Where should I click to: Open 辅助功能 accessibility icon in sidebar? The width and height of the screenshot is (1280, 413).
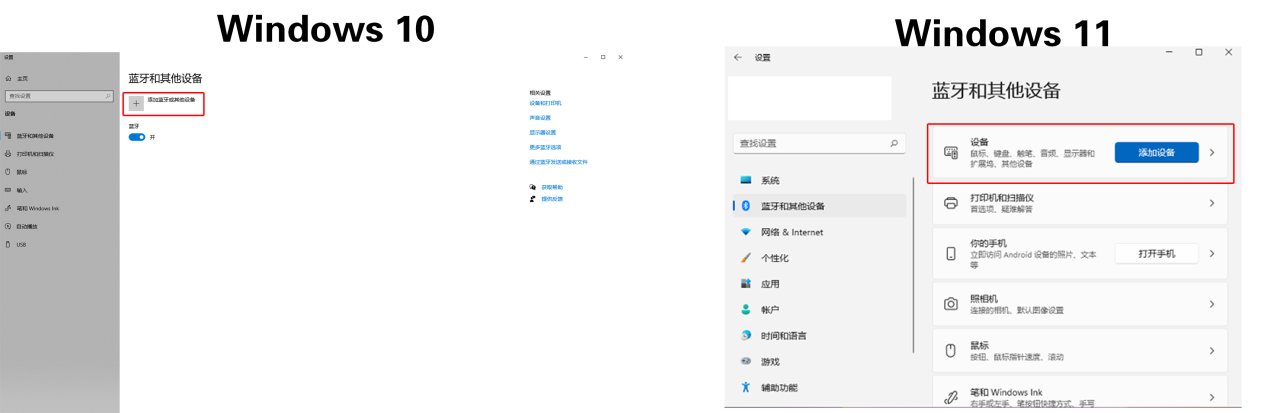click(x=745, y=387)
